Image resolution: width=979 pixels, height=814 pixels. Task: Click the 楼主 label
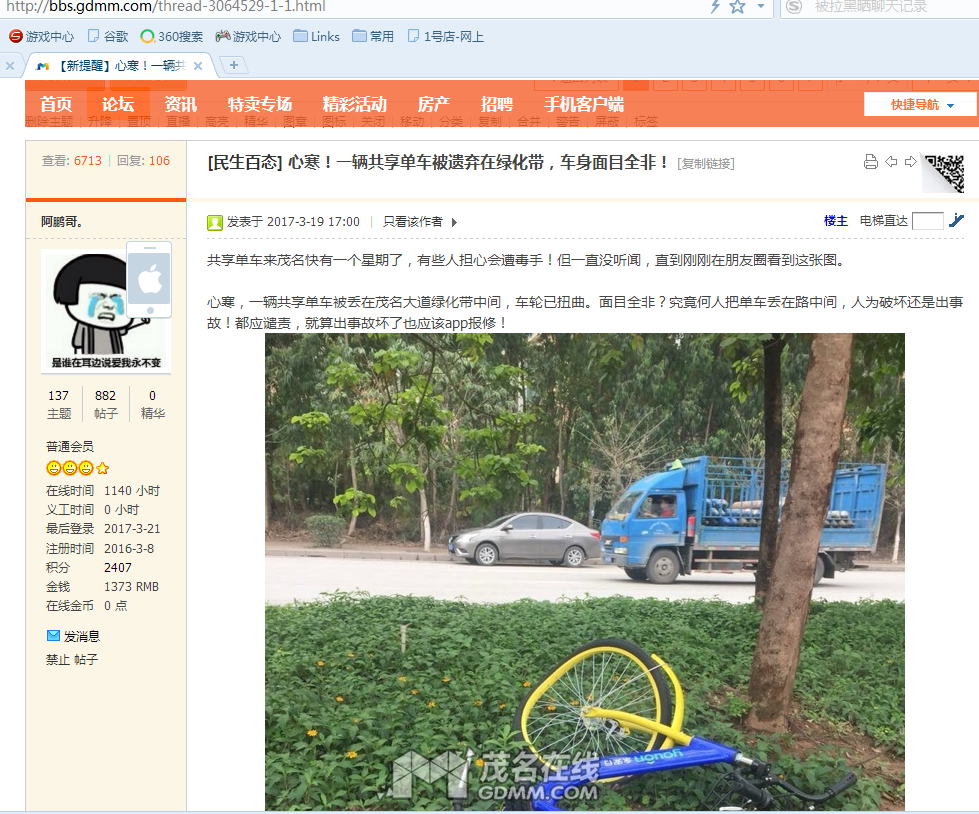click(835, 220)
